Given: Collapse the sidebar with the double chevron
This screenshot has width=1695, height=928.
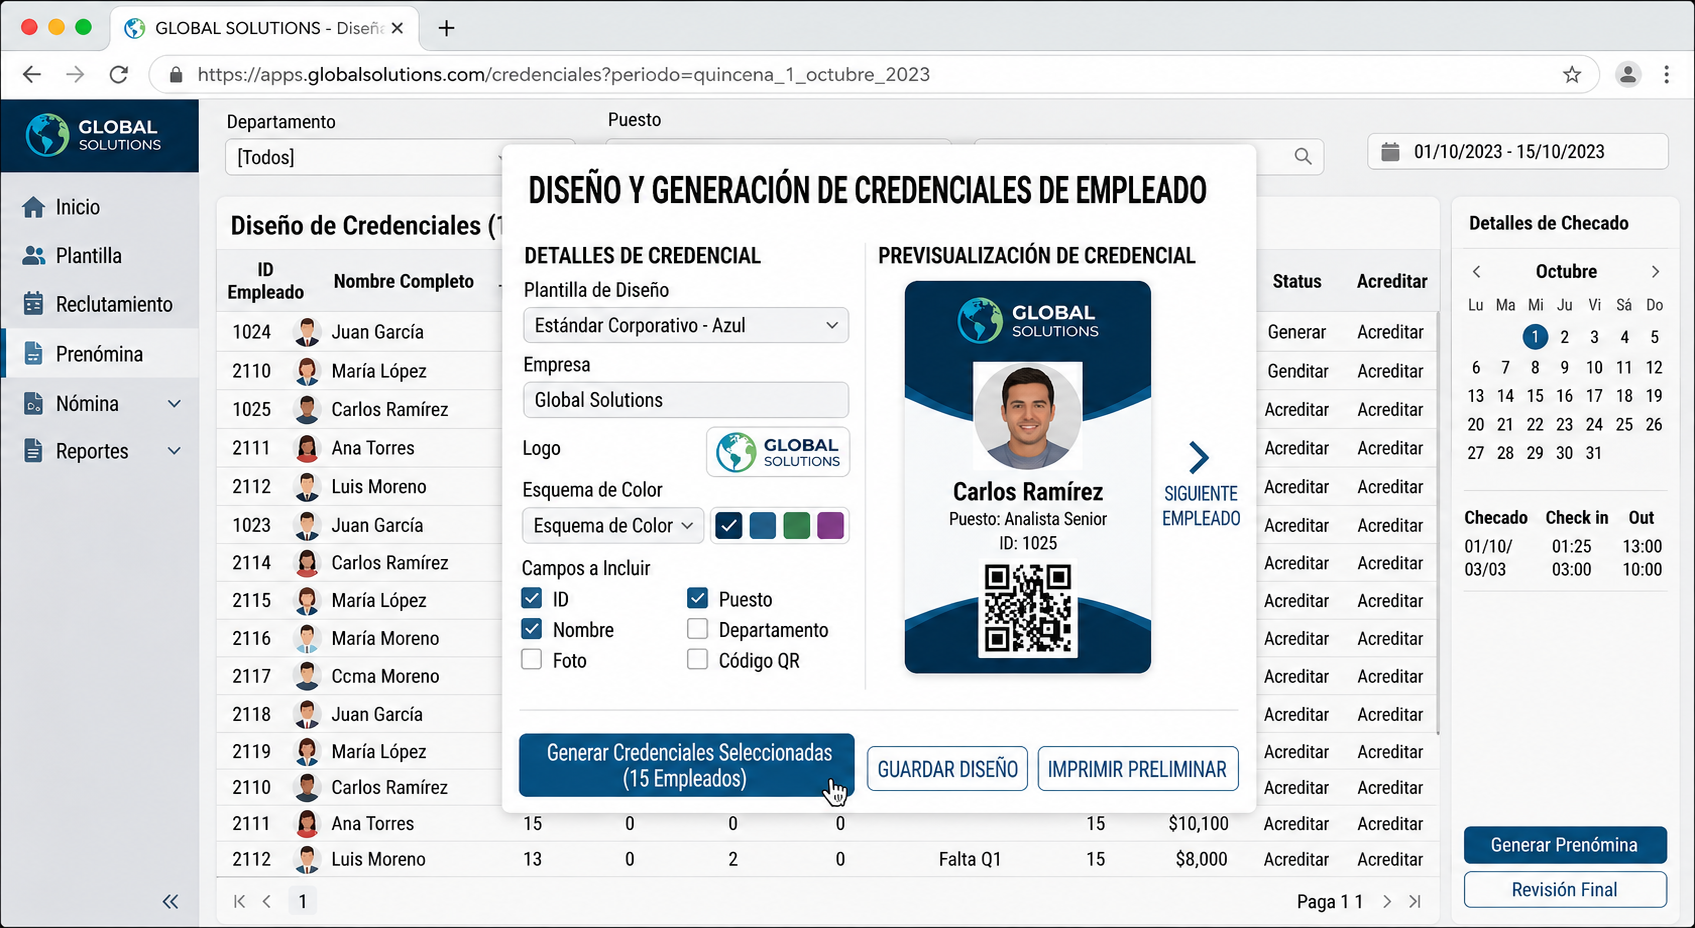Looking at the screenshot, I should pos(171,902).
